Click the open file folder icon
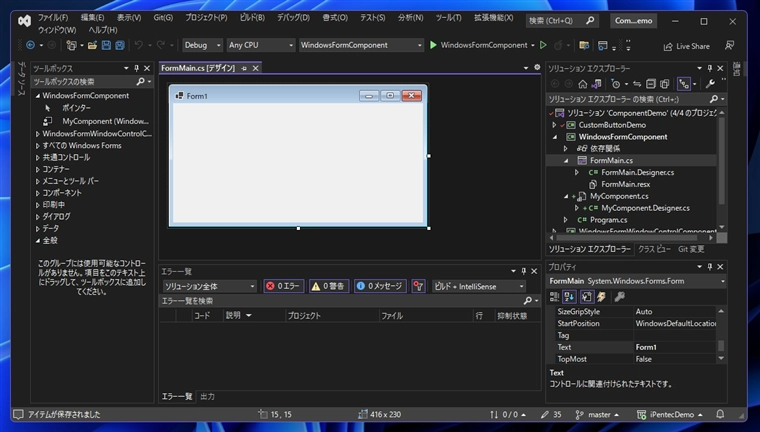The width and height of the screenshot is (760, 432). (x=93, y=45)
